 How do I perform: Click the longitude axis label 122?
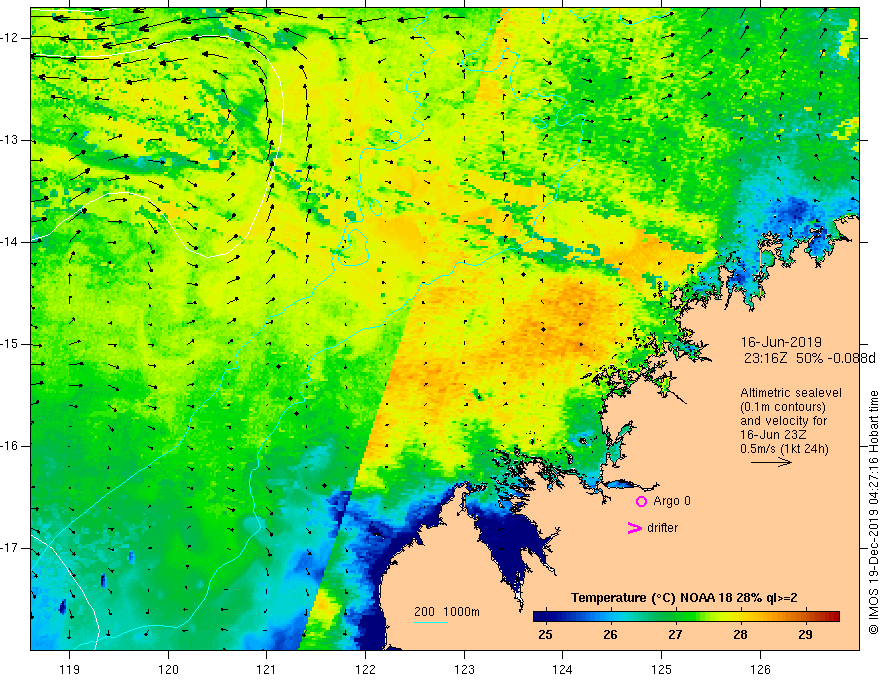tap(365, 669)
